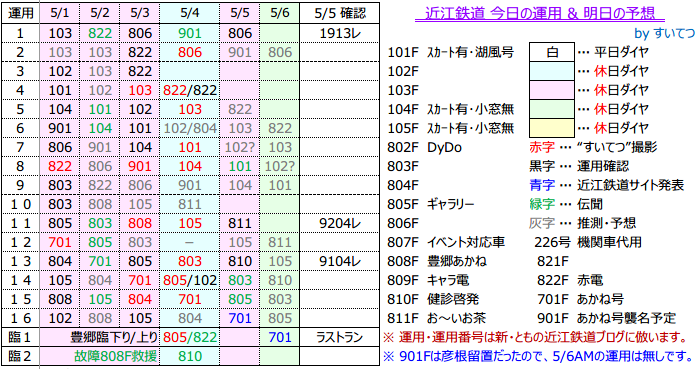Select the 5/2 column header
699x369 pixels.
tap(100, 13)
